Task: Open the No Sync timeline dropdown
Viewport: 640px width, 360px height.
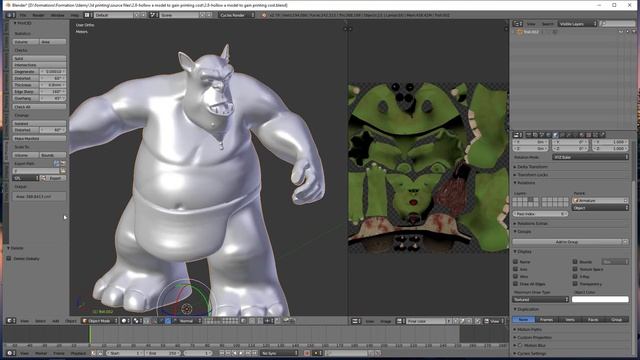Action: point(279,353)
